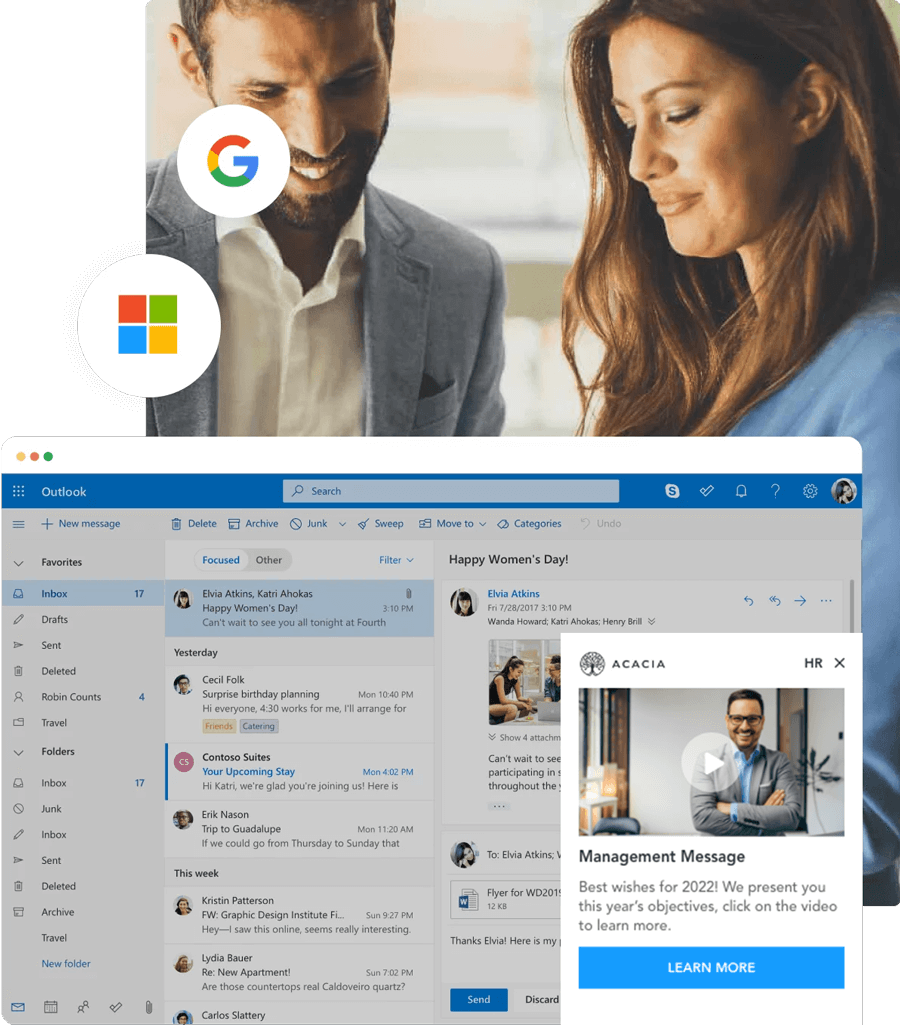Viewport: 900px width, 1025px height.
Task: Open Cecil Folk's Surprise birthday planning email
Action: [x=299, y=705]
